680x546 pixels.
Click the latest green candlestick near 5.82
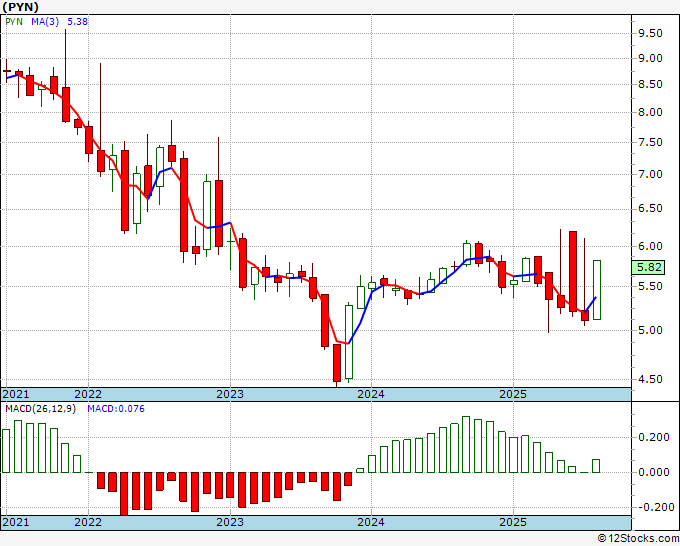point(597,290)
